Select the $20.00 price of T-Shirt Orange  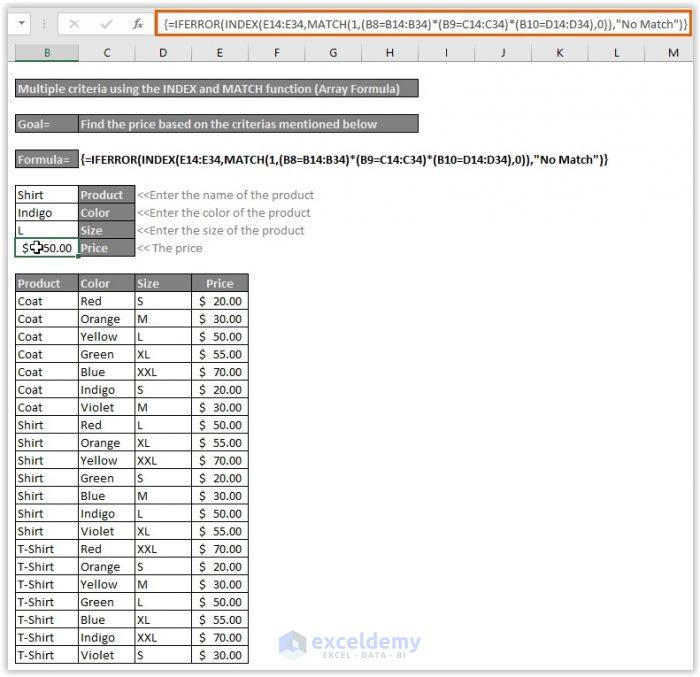click(220, 566)
